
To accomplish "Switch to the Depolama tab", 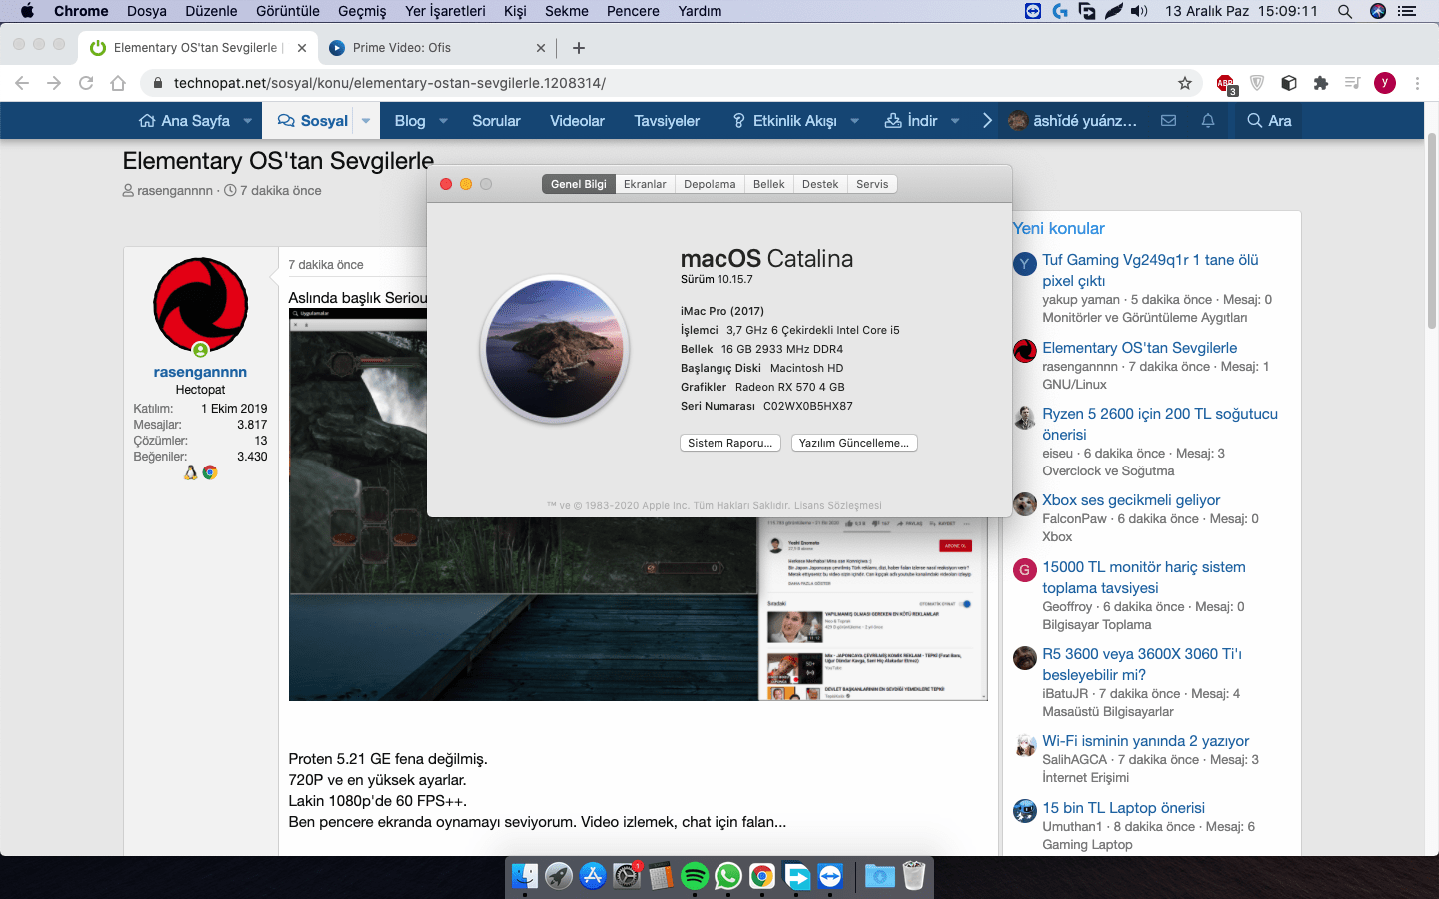I will [709, 184].
